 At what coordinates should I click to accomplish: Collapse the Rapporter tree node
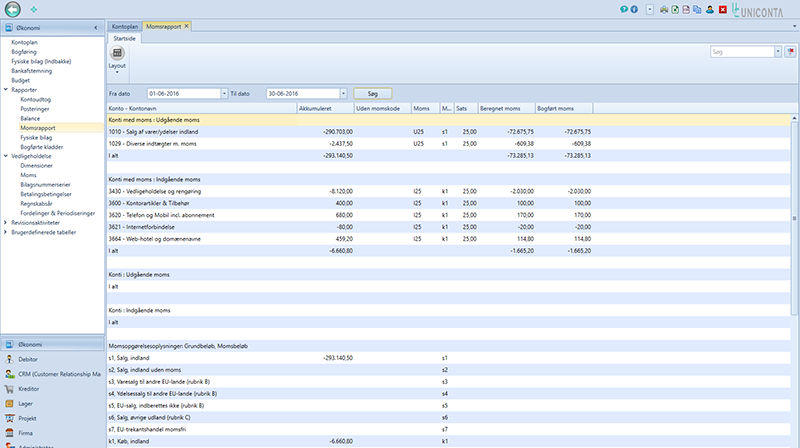click(6, 90)
